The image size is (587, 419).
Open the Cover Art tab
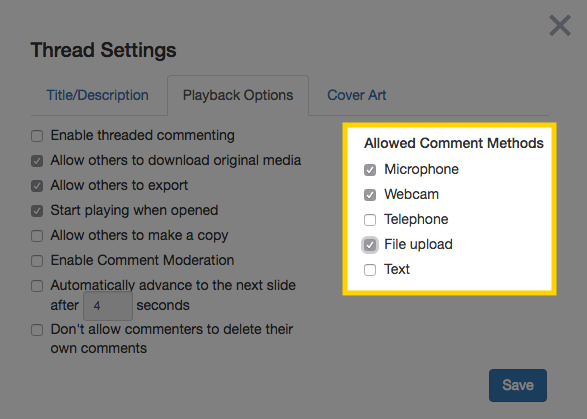(x=356, y=95)
